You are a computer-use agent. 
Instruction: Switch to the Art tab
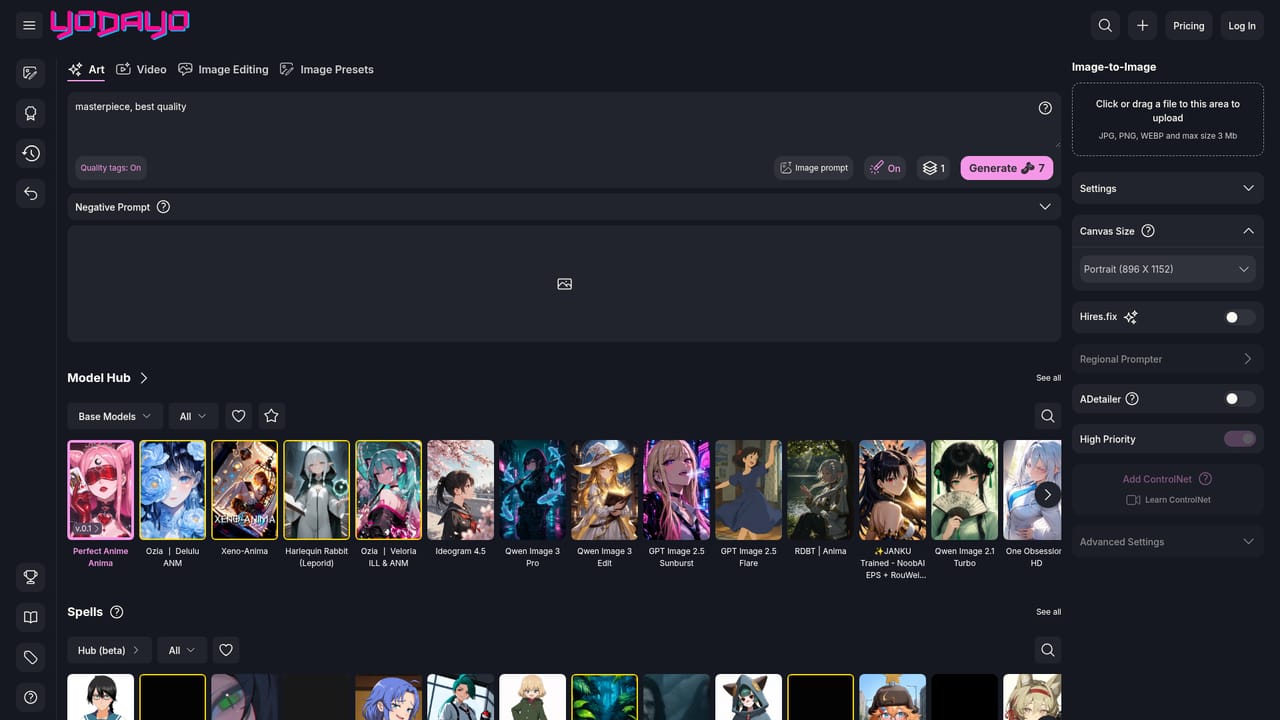click(x=86, y=69)
